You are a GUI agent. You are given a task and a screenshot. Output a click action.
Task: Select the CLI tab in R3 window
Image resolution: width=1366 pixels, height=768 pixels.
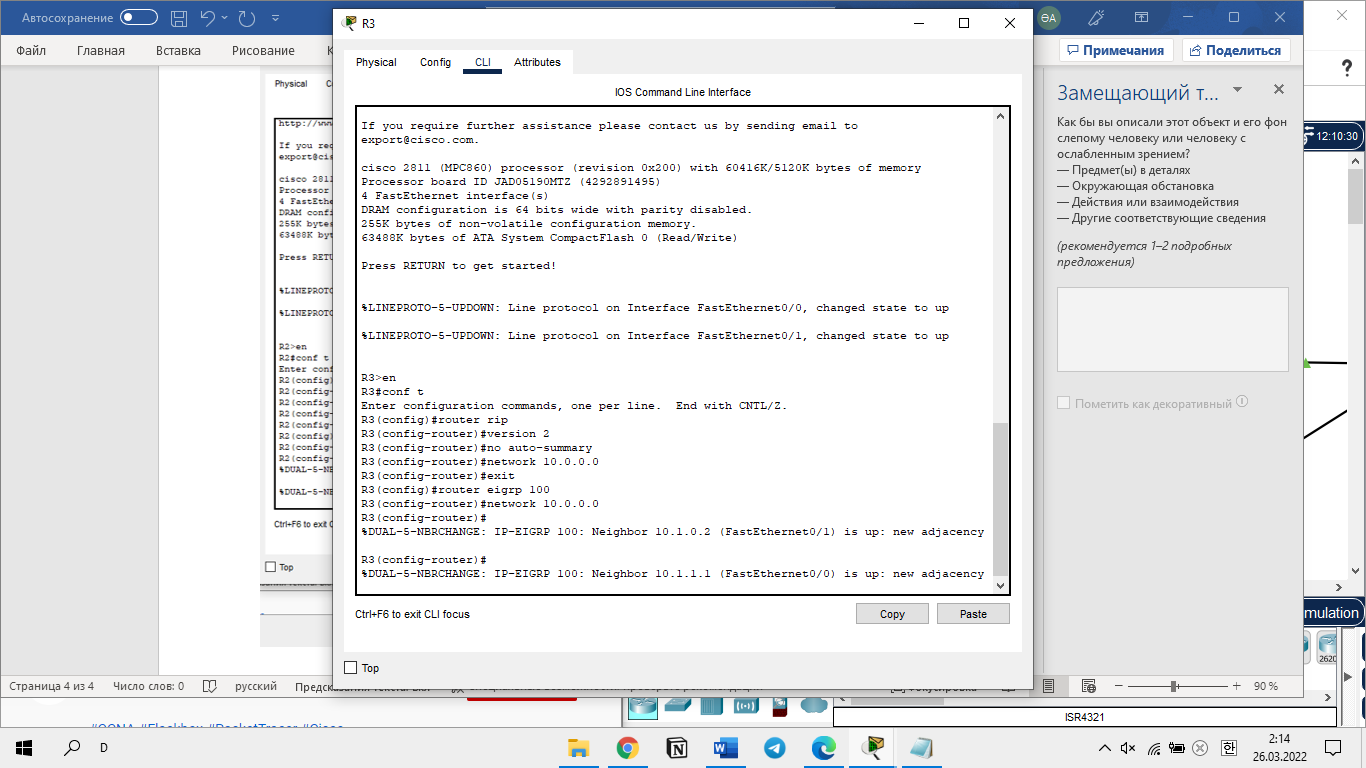(483, 62)
